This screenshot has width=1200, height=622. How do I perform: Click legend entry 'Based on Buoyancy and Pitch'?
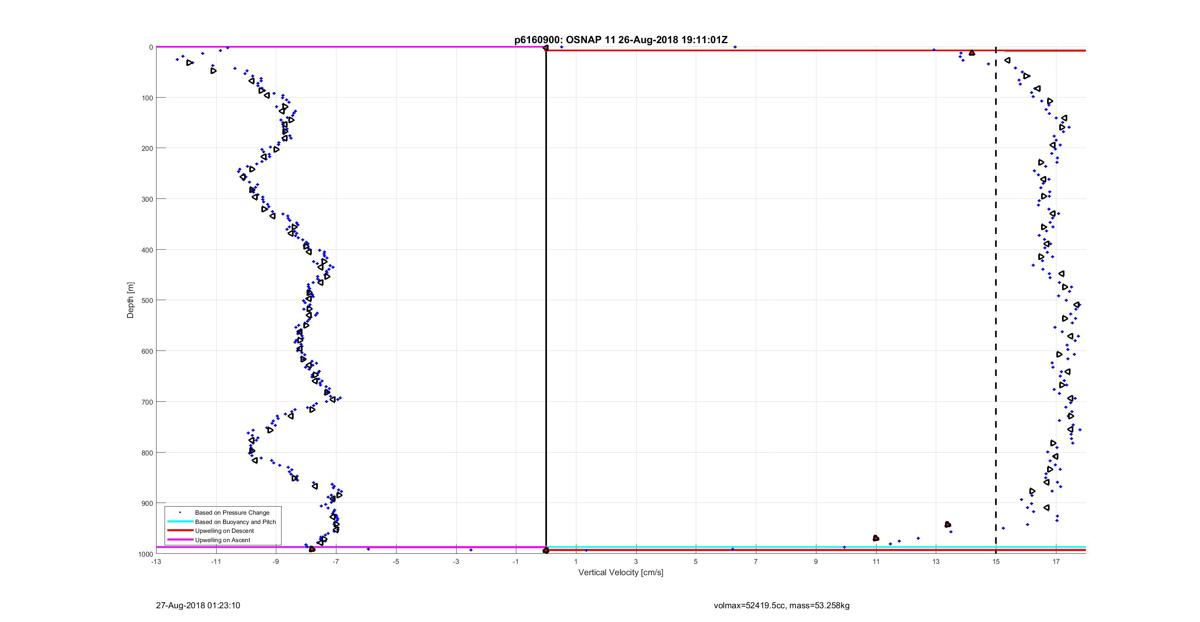tap(236, 522)
